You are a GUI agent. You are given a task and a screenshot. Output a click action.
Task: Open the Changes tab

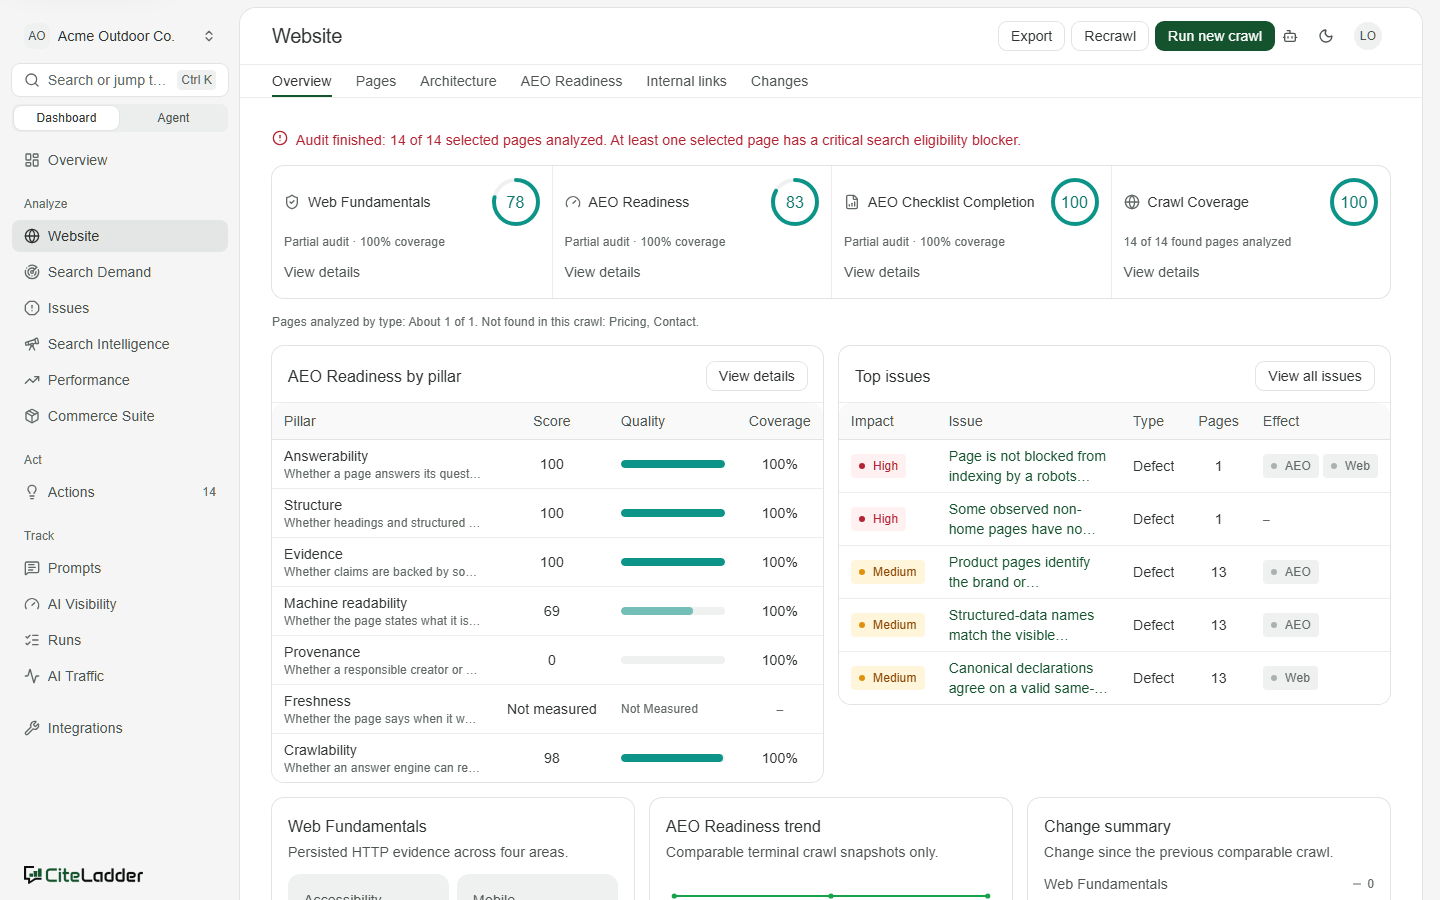(779, 81)
